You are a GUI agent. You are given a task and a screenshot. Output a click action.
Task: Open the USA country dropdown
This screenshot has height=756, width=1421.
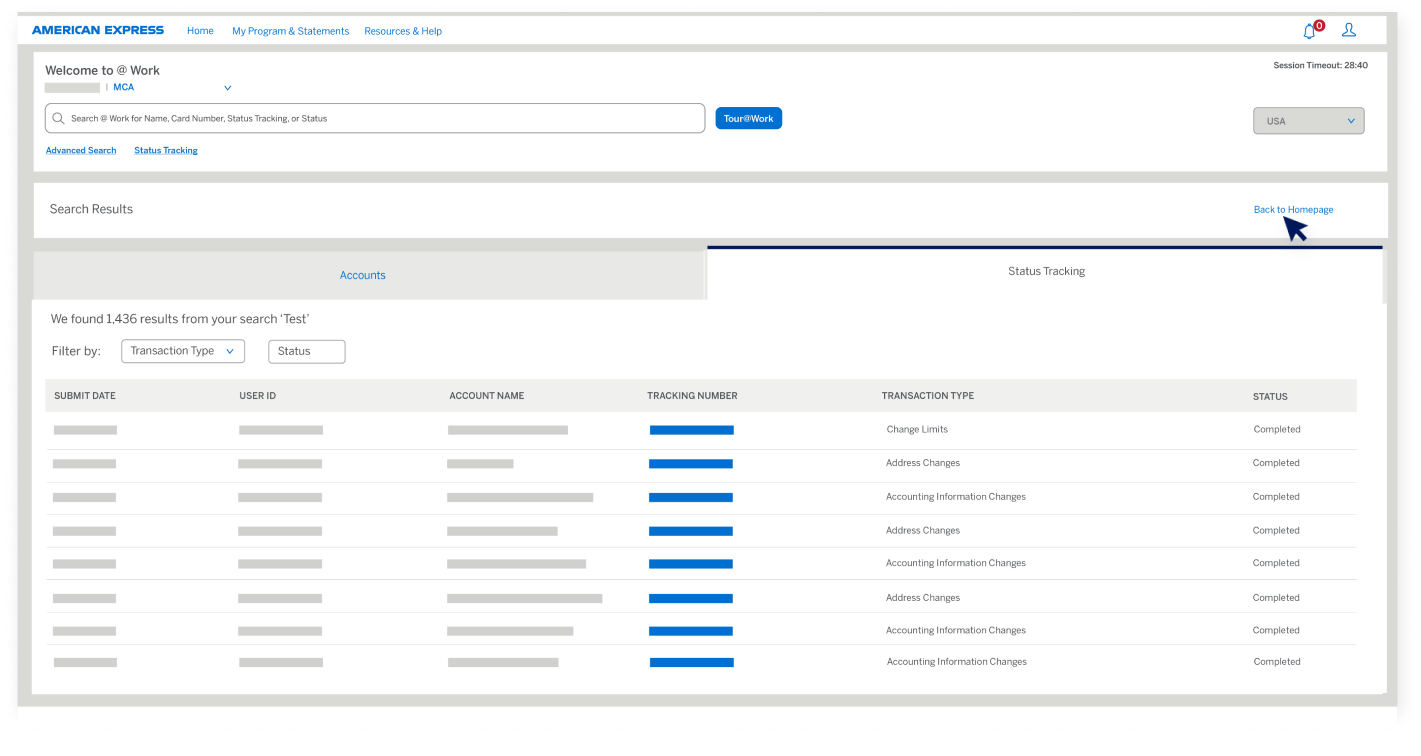(x=1308, y=121)
